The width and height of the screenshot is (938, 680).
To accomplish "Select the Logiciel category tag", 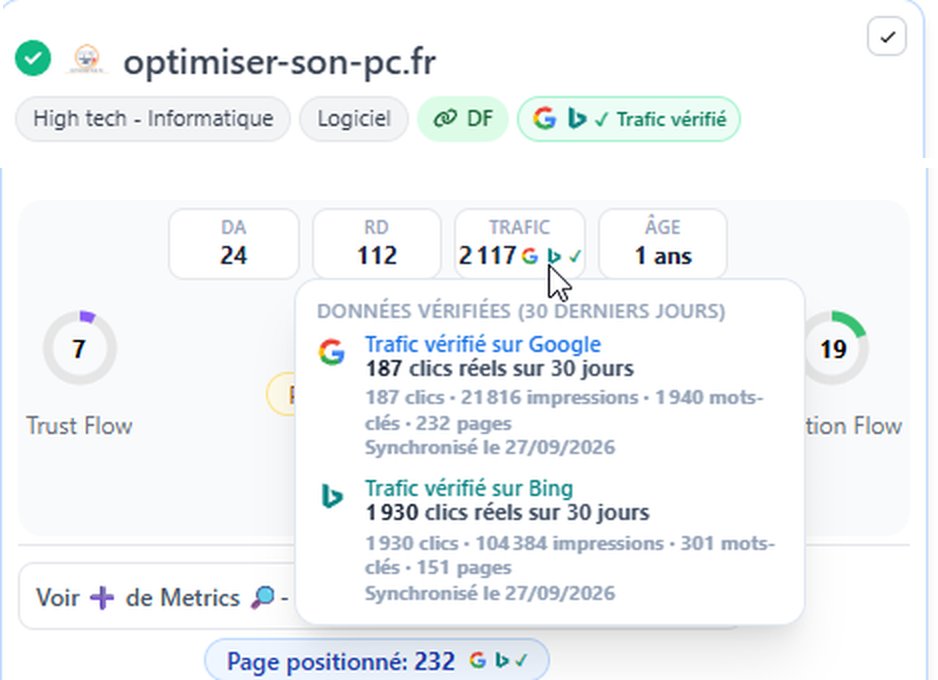I will pos(354,118).
